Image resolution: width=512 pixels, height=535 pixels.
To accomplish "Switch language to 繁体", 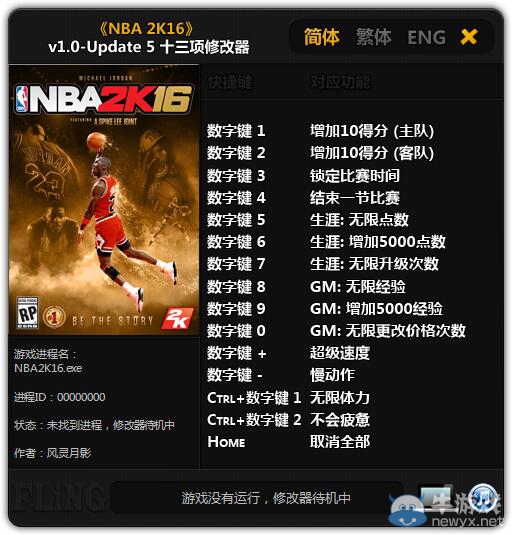I will [x=374, y=37].
